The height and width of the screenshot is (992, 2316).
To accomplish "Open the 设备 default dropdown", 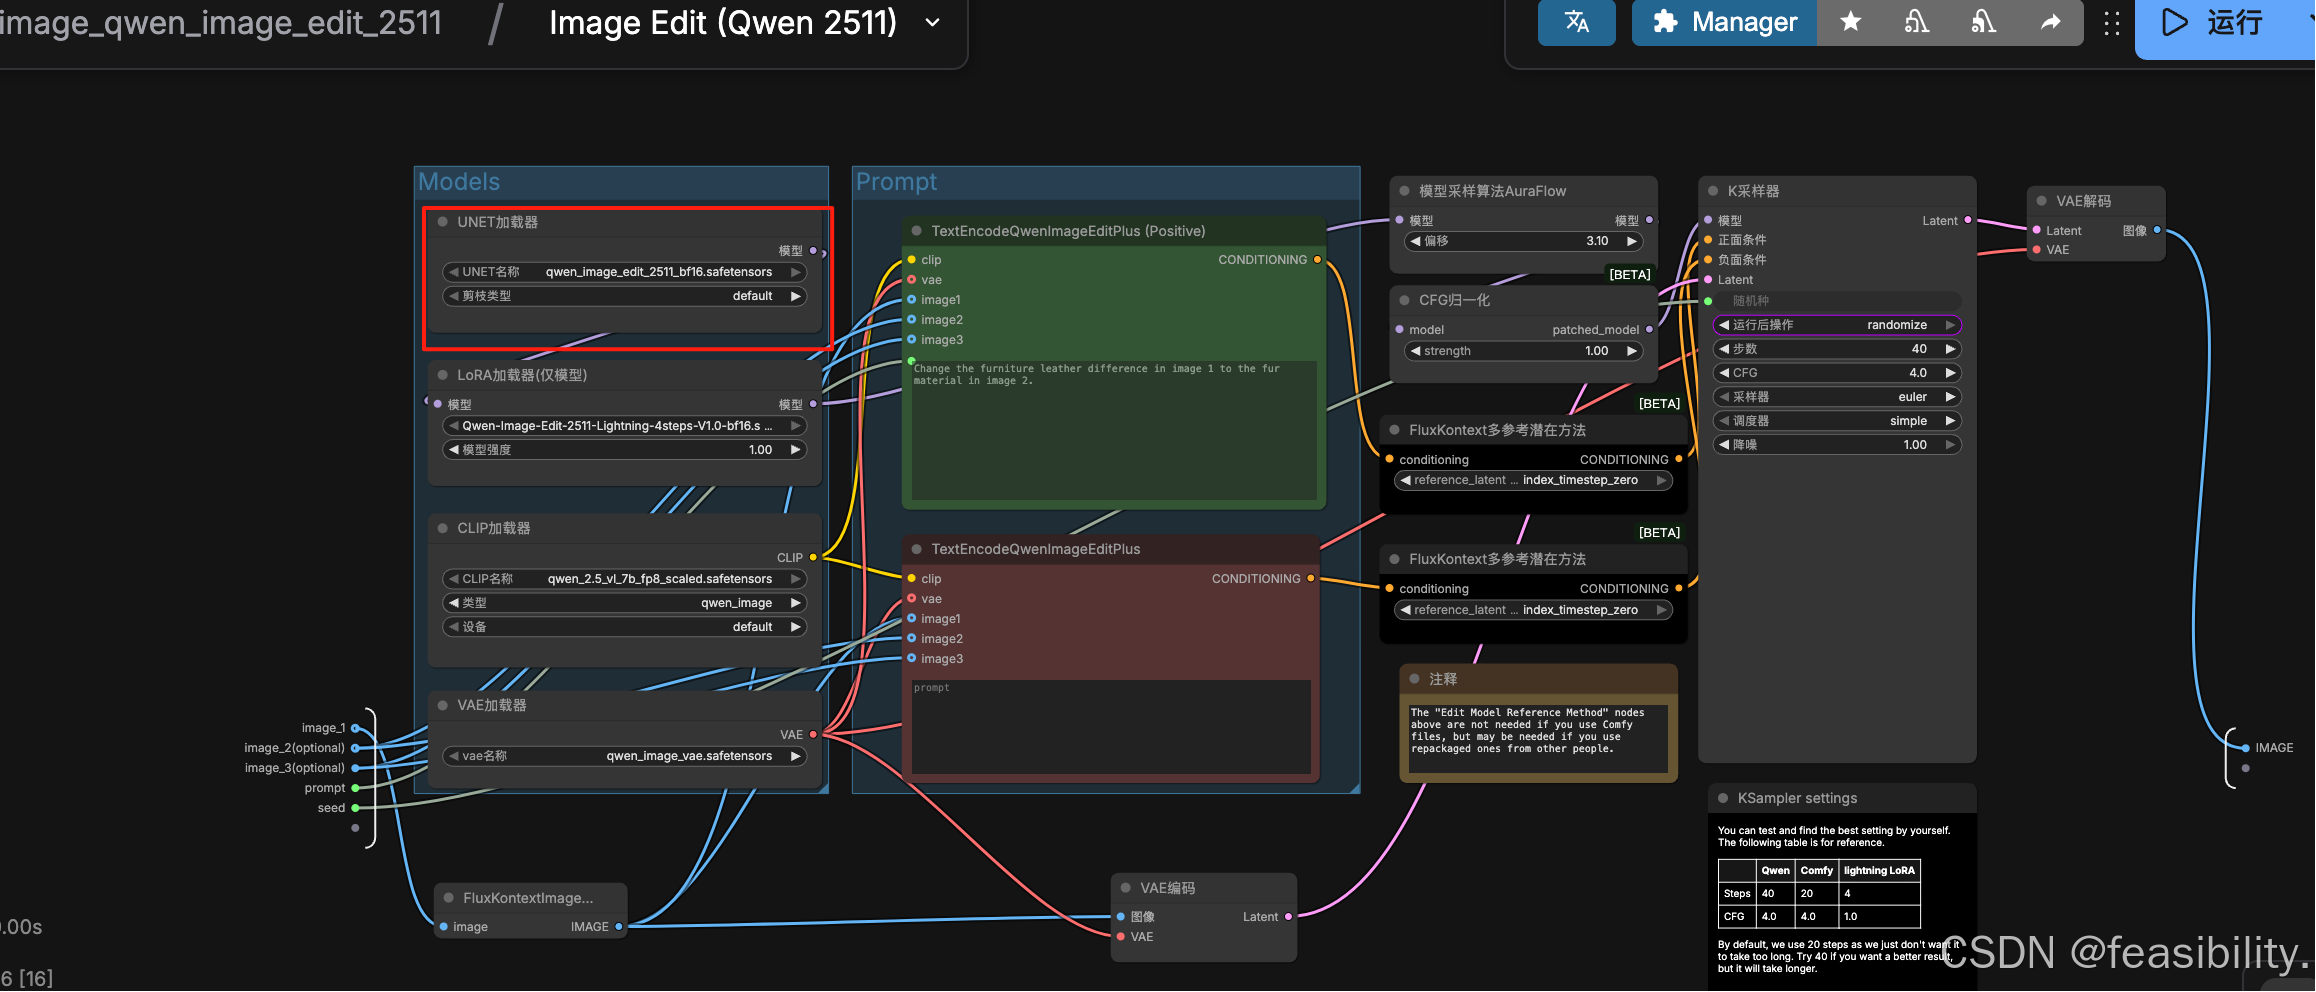I will 625,627.
